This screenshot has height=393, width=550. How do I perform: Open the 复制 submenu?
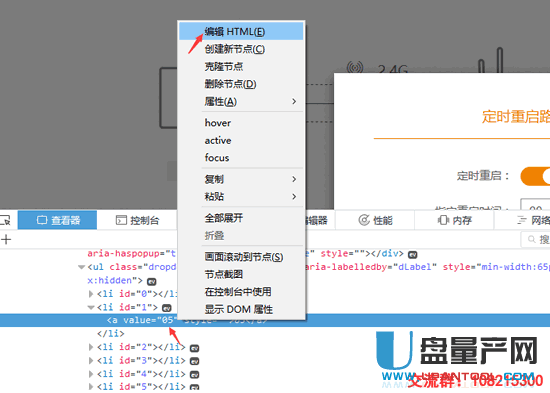[241, 179]
